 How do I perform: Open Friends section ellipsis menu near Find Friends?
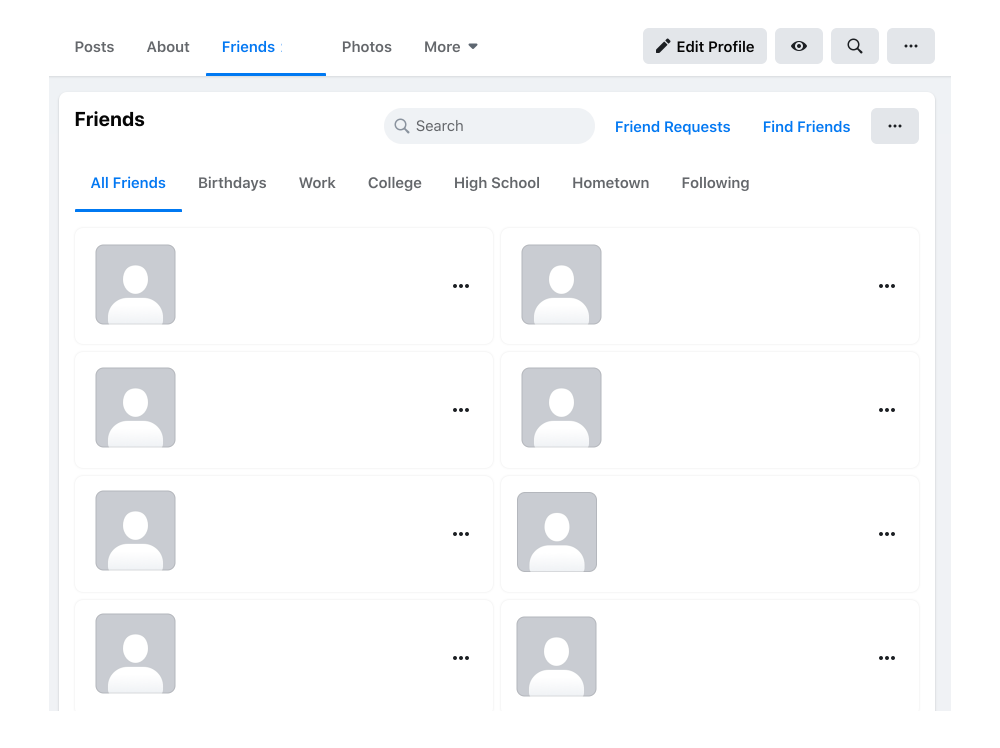[895, 126]
